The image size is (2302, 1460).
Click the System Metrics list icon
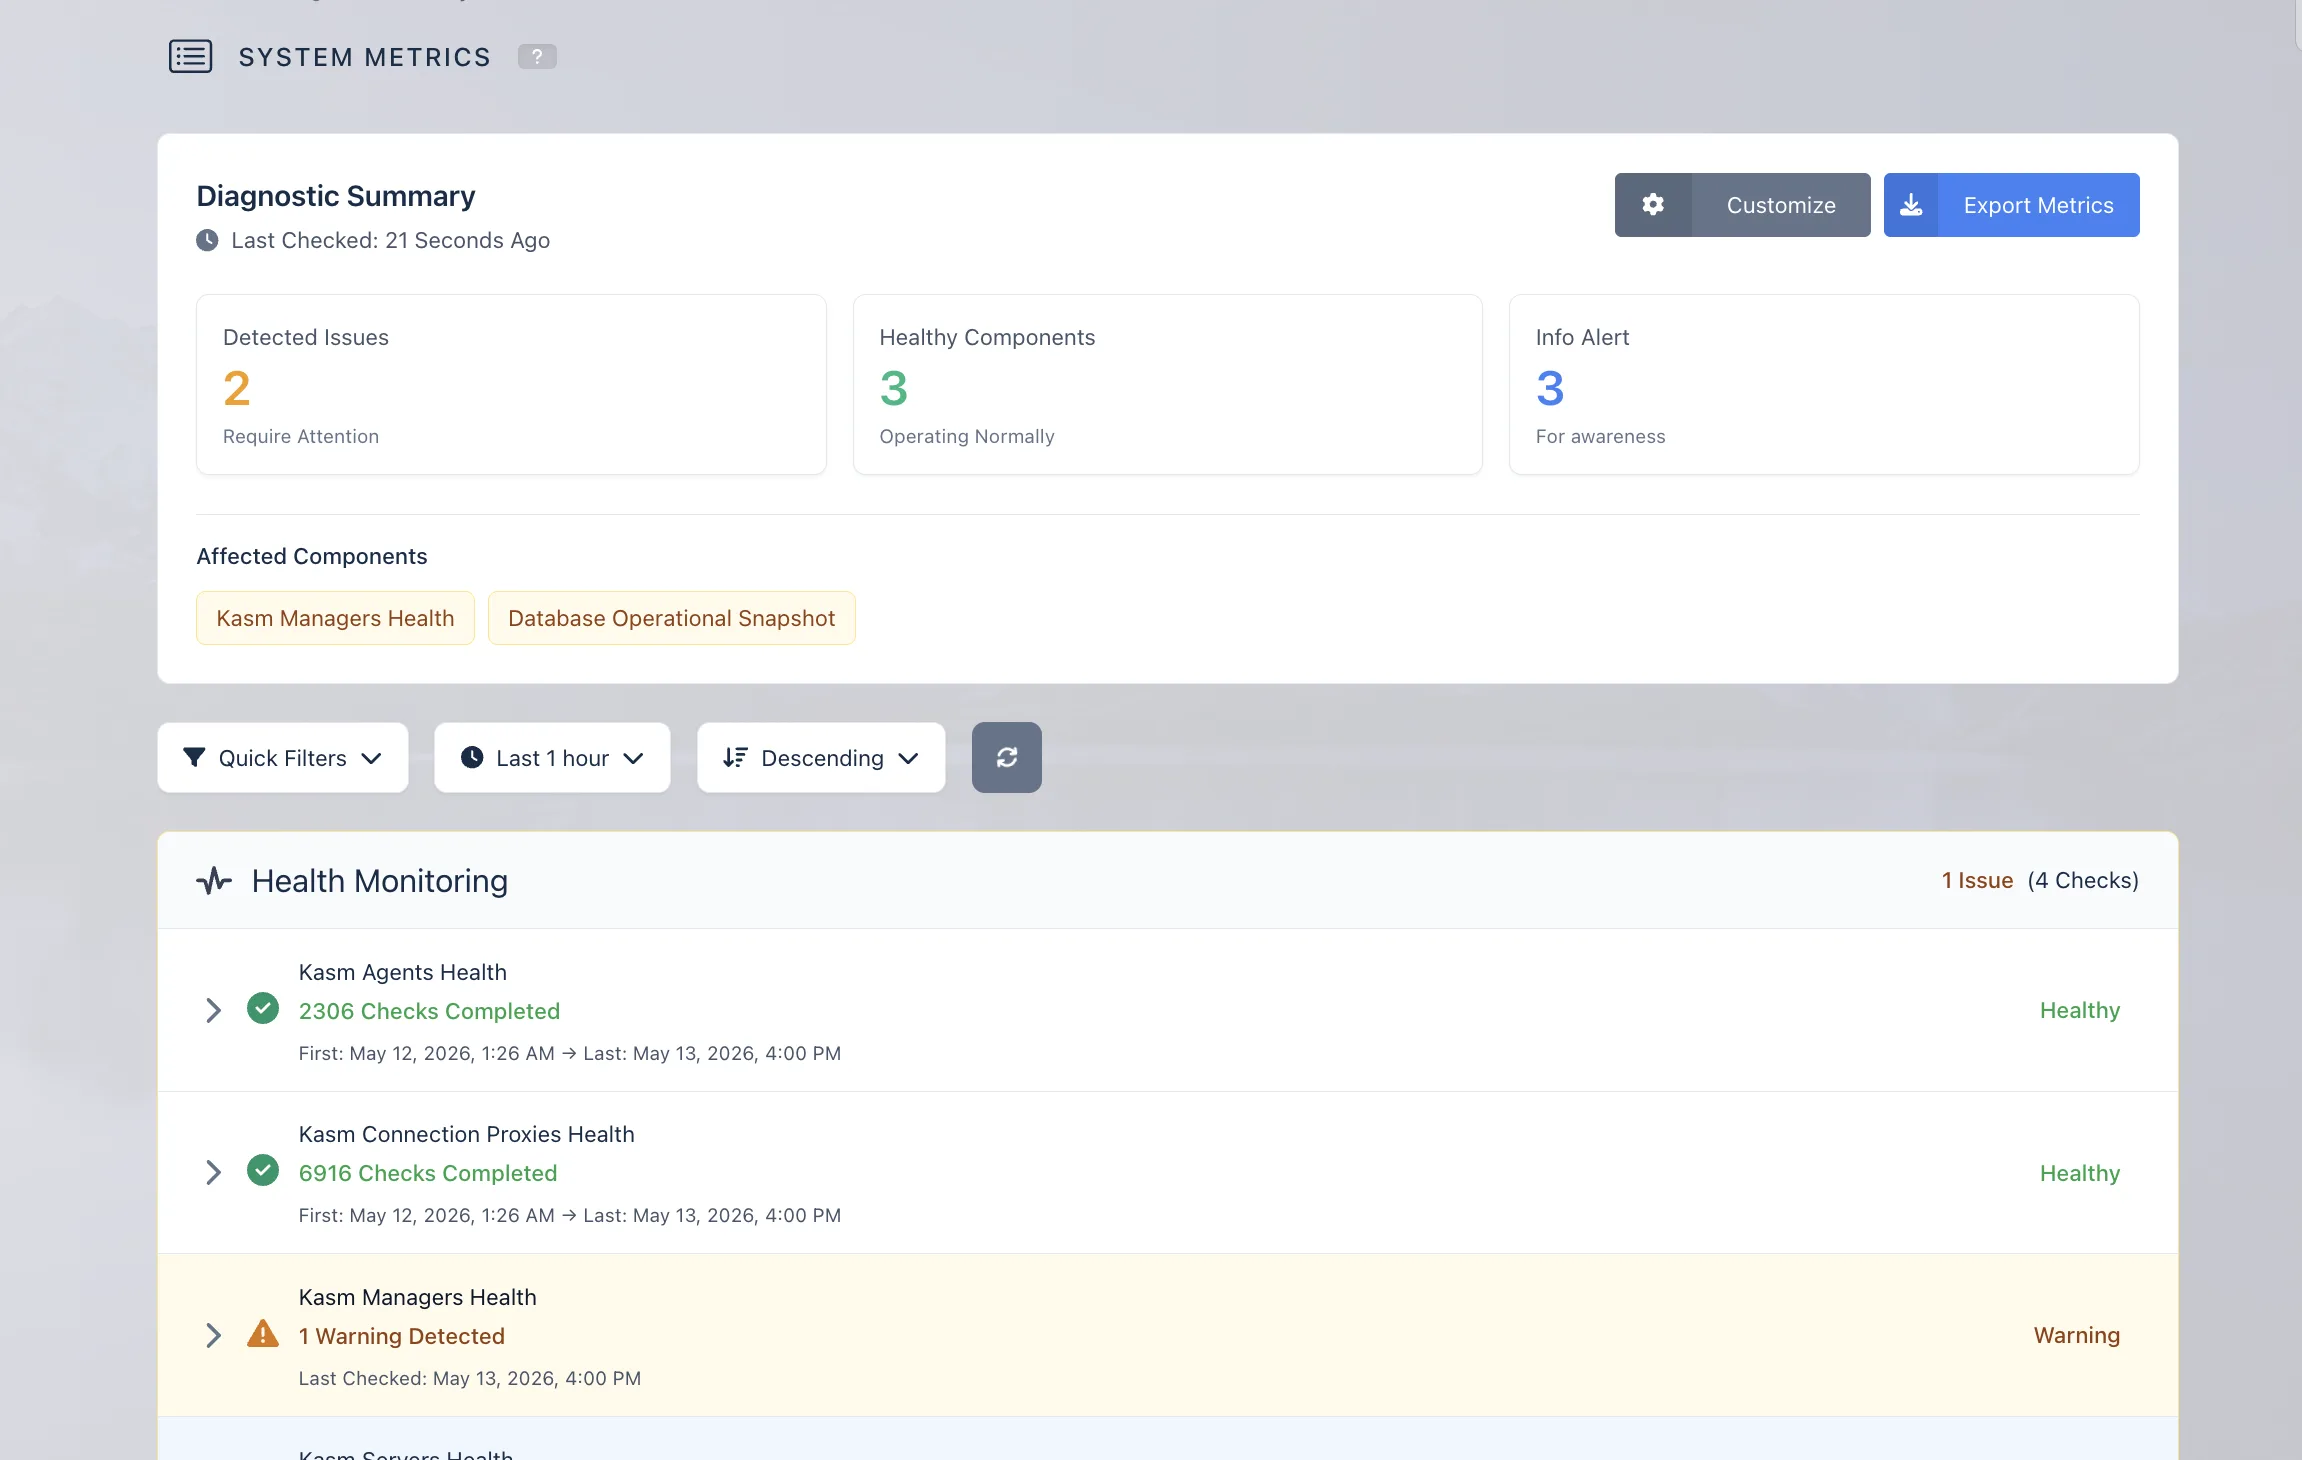click(x=190, y=56)
